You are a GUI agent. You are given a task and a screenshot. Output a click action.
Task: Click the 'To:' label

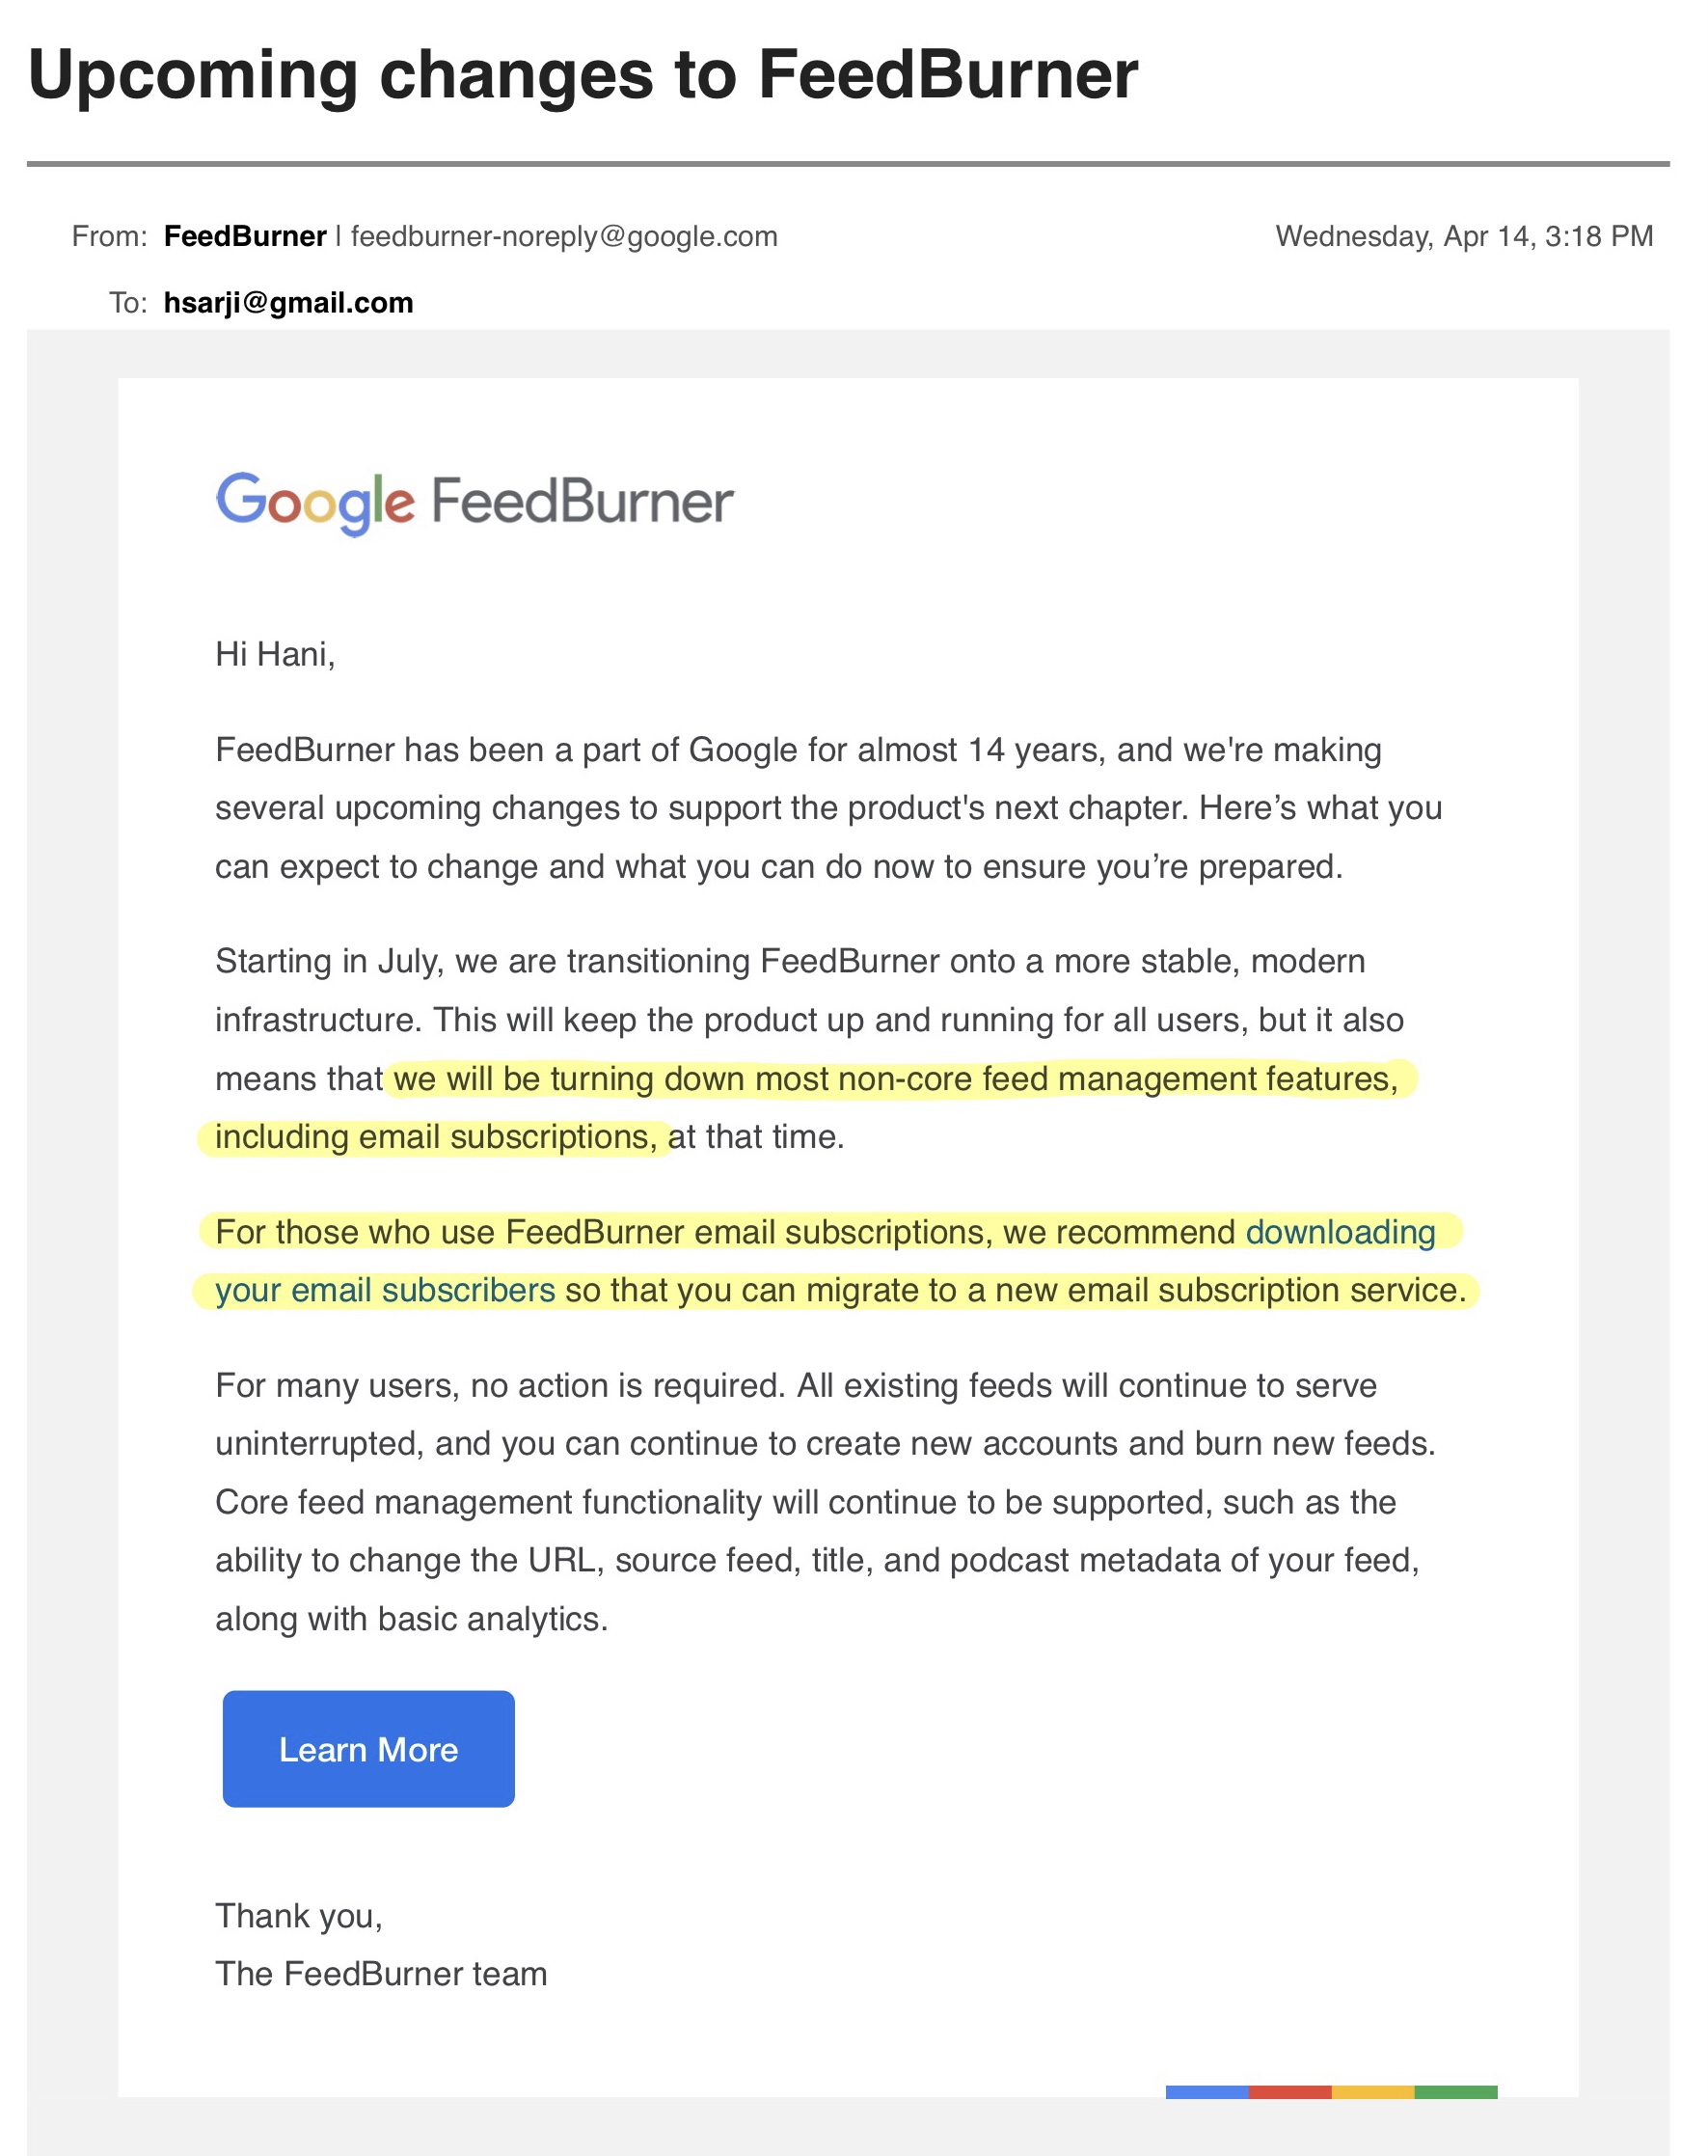pyautogui.click(x=128, y=302)
